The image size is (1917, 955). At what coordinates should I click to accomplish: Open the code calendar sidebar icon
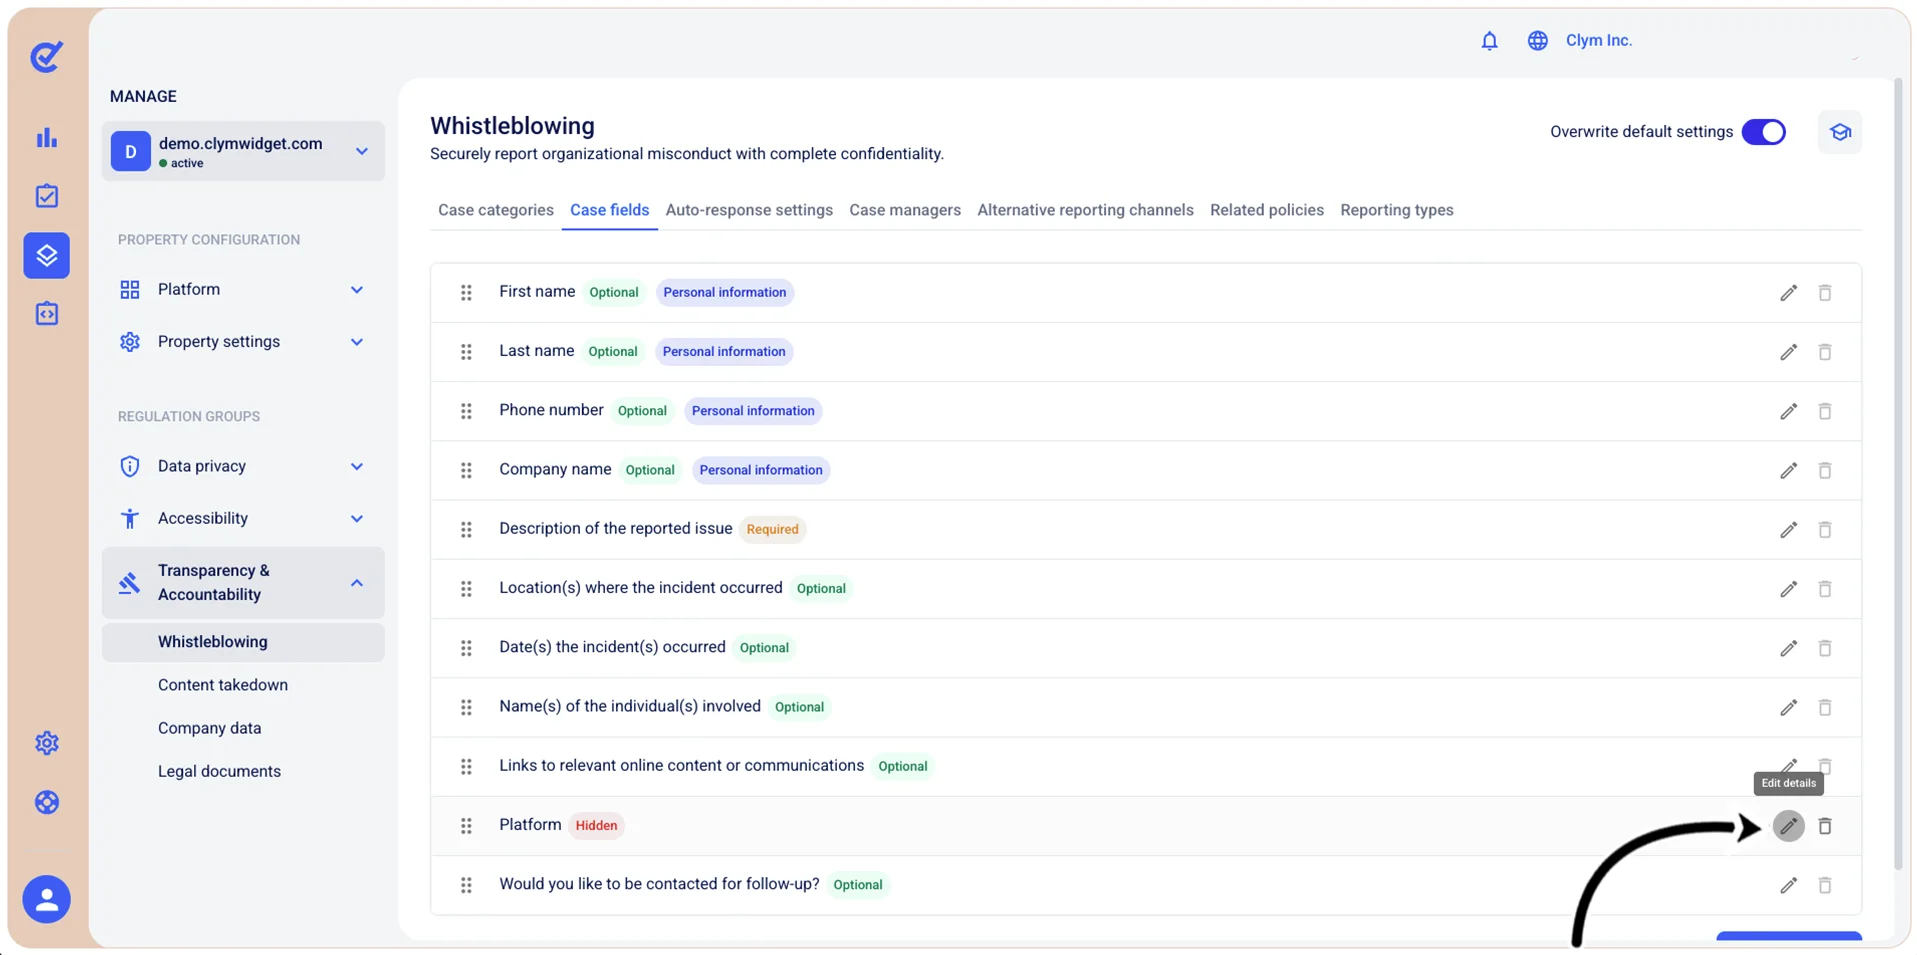pyautogui.click(x=47, y=314)
